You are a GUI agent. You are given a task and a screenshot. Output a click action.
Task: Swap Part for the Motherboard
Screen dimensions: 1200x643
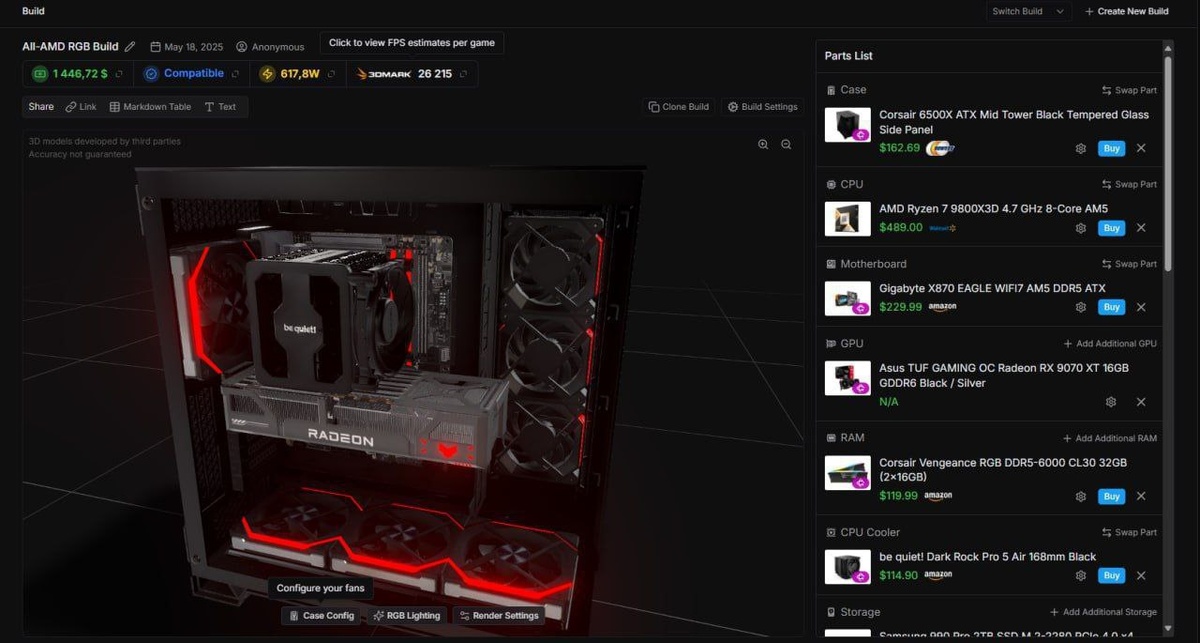(x=1129, y=264)
